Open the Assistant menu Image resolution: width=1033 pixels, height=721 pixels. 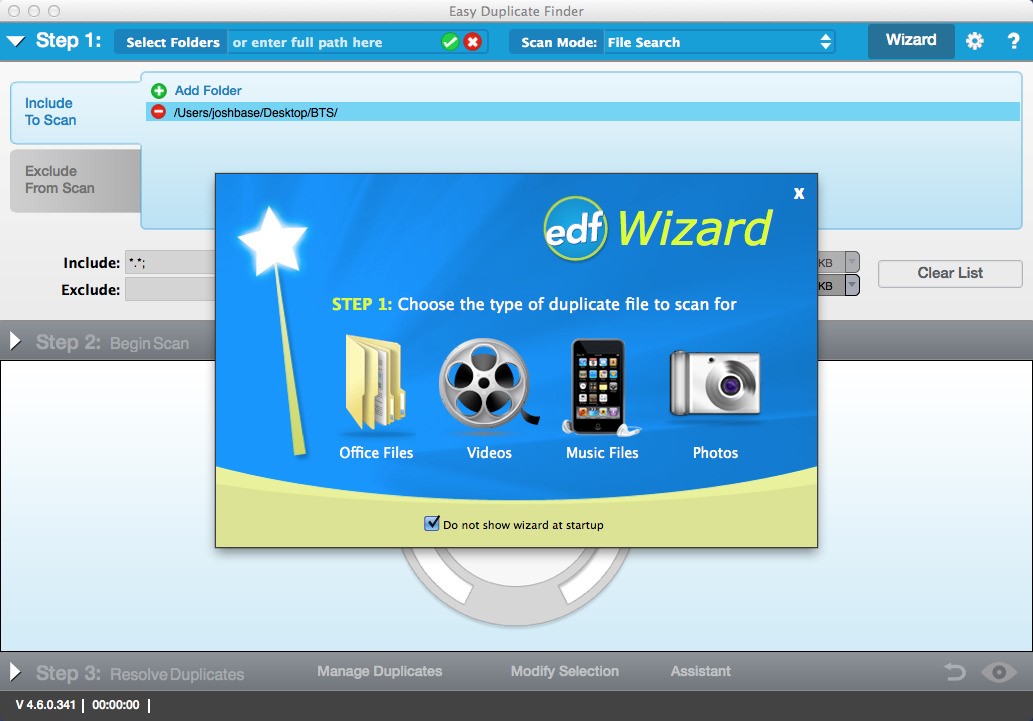(700, 671)
